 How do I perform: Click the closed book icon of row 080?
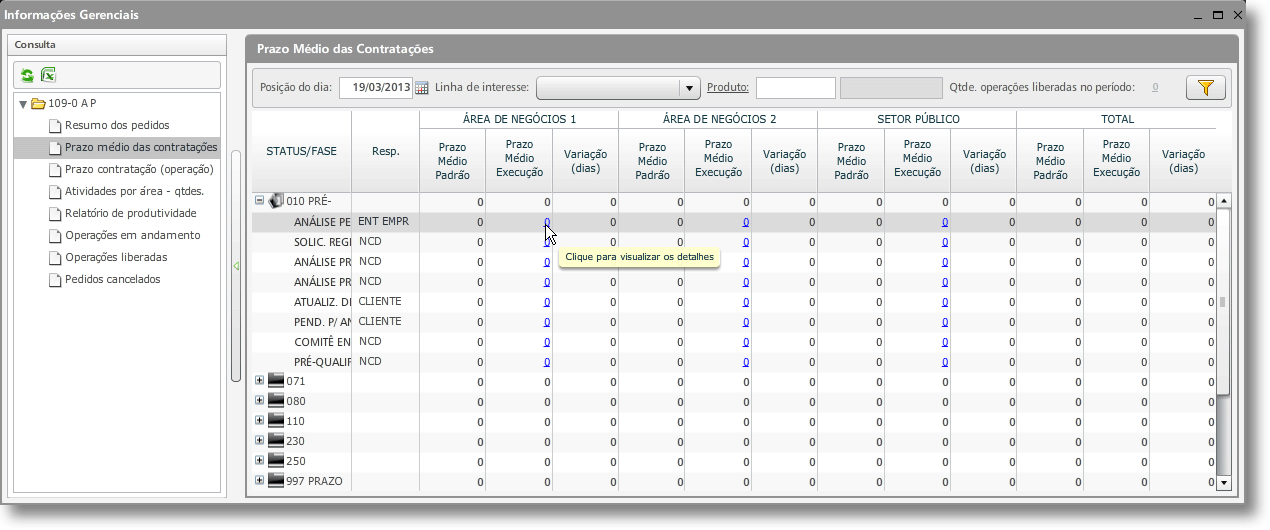click(x=276, y=401)
